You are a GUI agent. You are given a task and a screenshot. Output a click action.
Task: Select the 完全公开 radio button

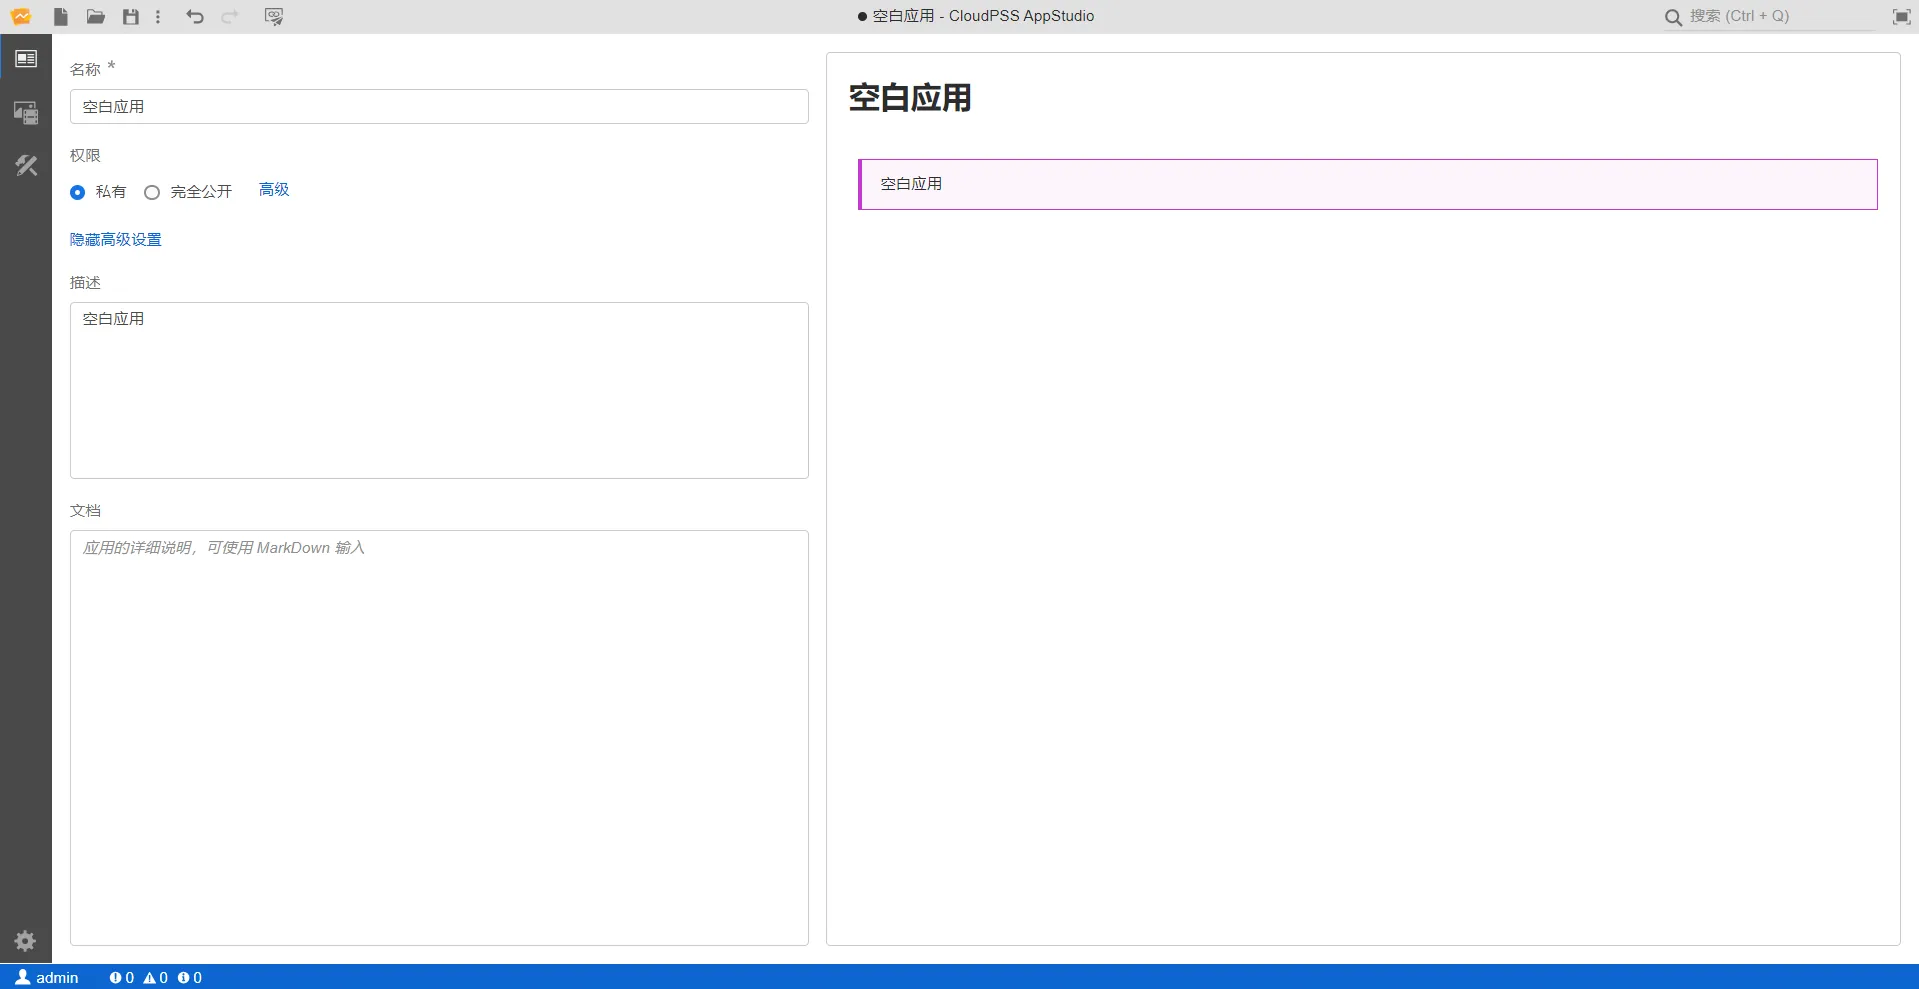pos(152,192)
